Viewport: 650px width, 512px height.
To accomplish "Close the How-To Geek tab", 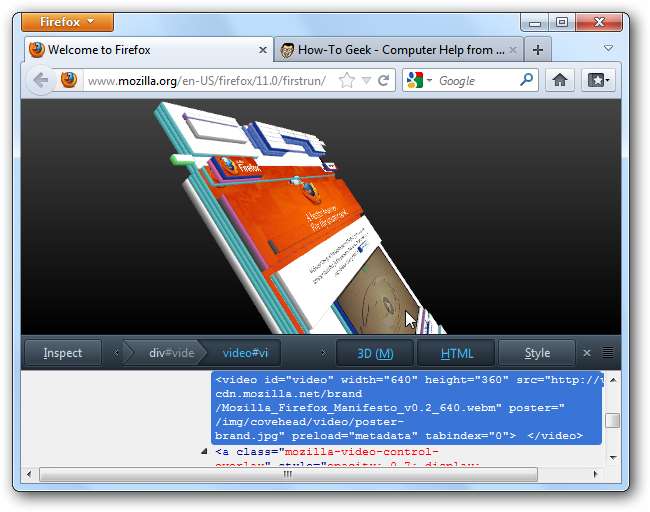I will [513, 50].
